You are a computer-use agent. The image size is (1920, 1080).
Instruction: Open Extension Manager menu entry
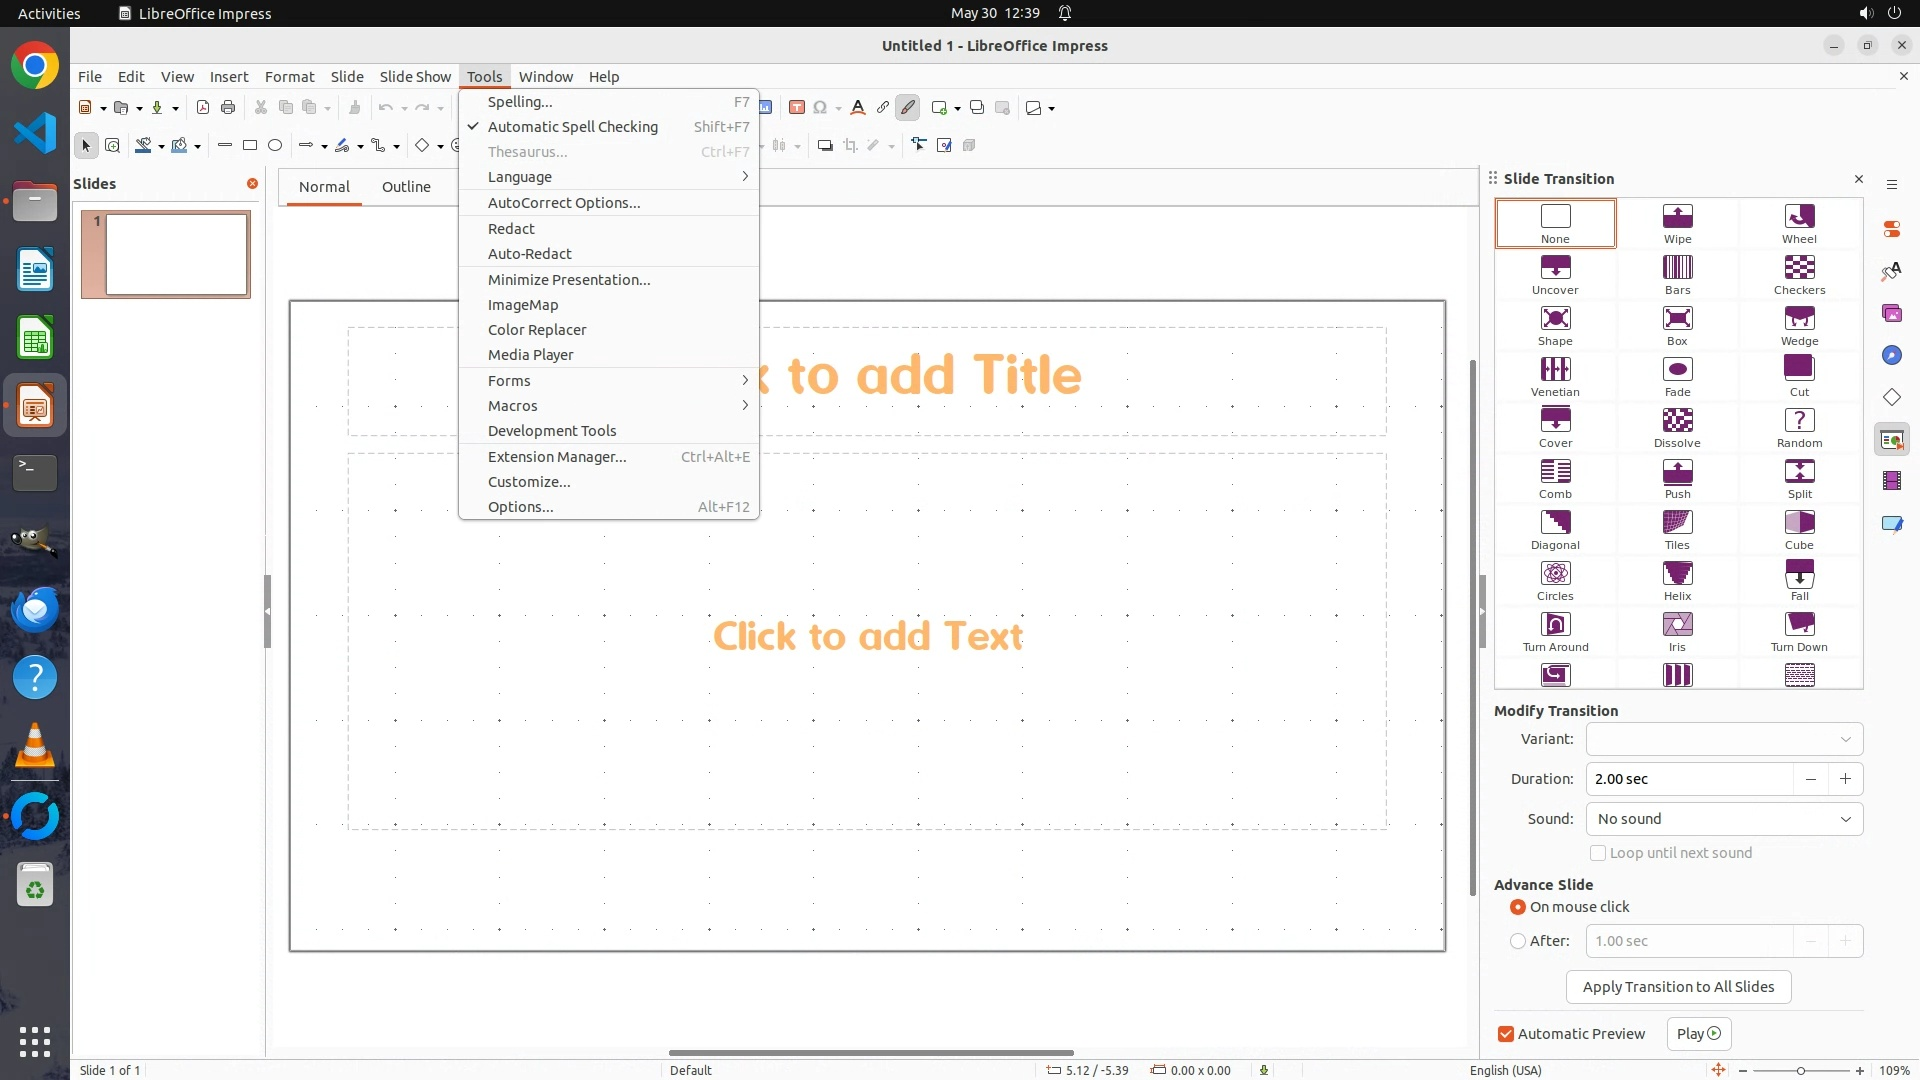(557, 457)
